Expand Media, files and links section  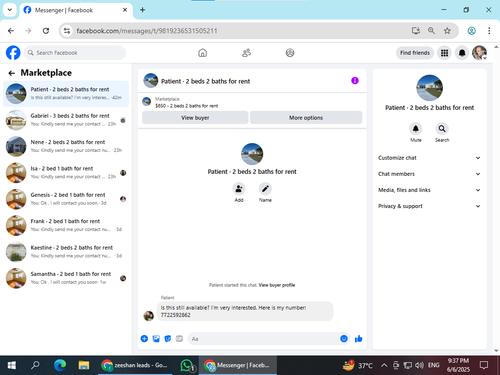point(429,190)
